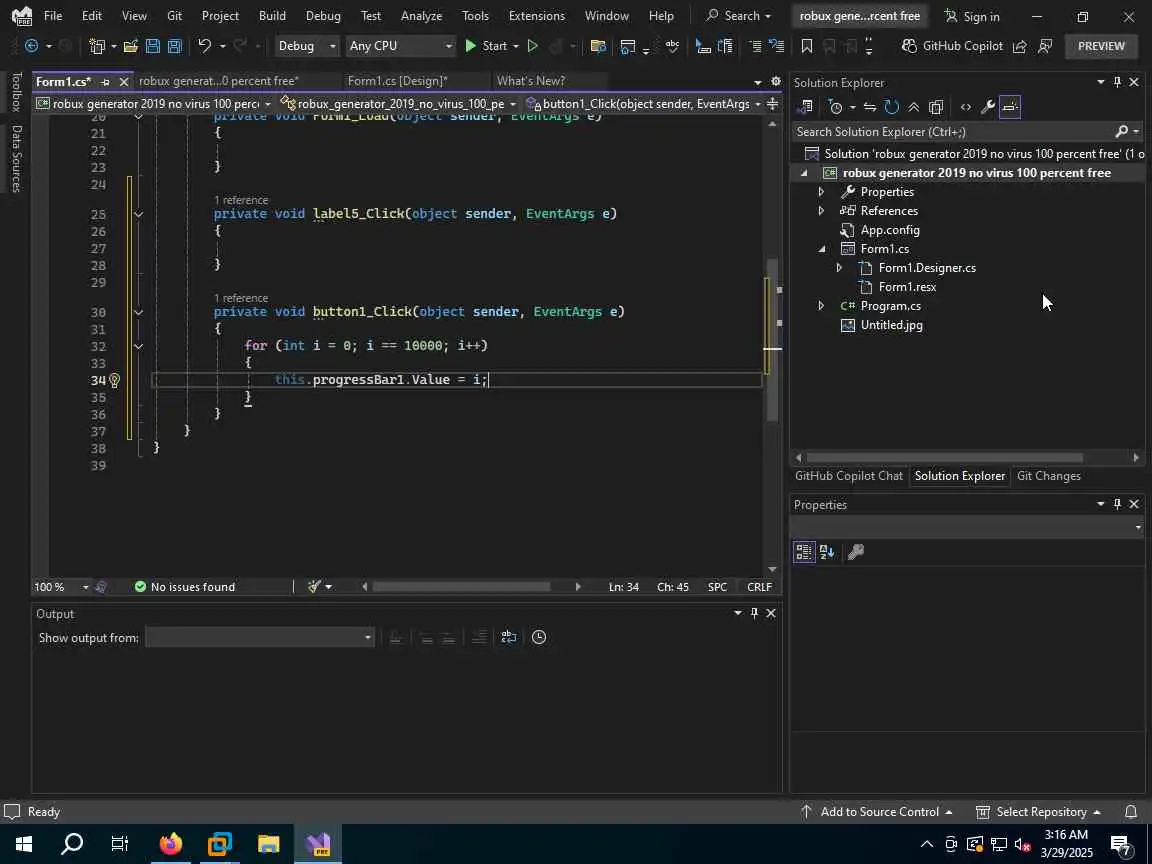Open the Debug configuration dropdown
This screenshot has height=864, width=1152.
click(x=306, y=46)
